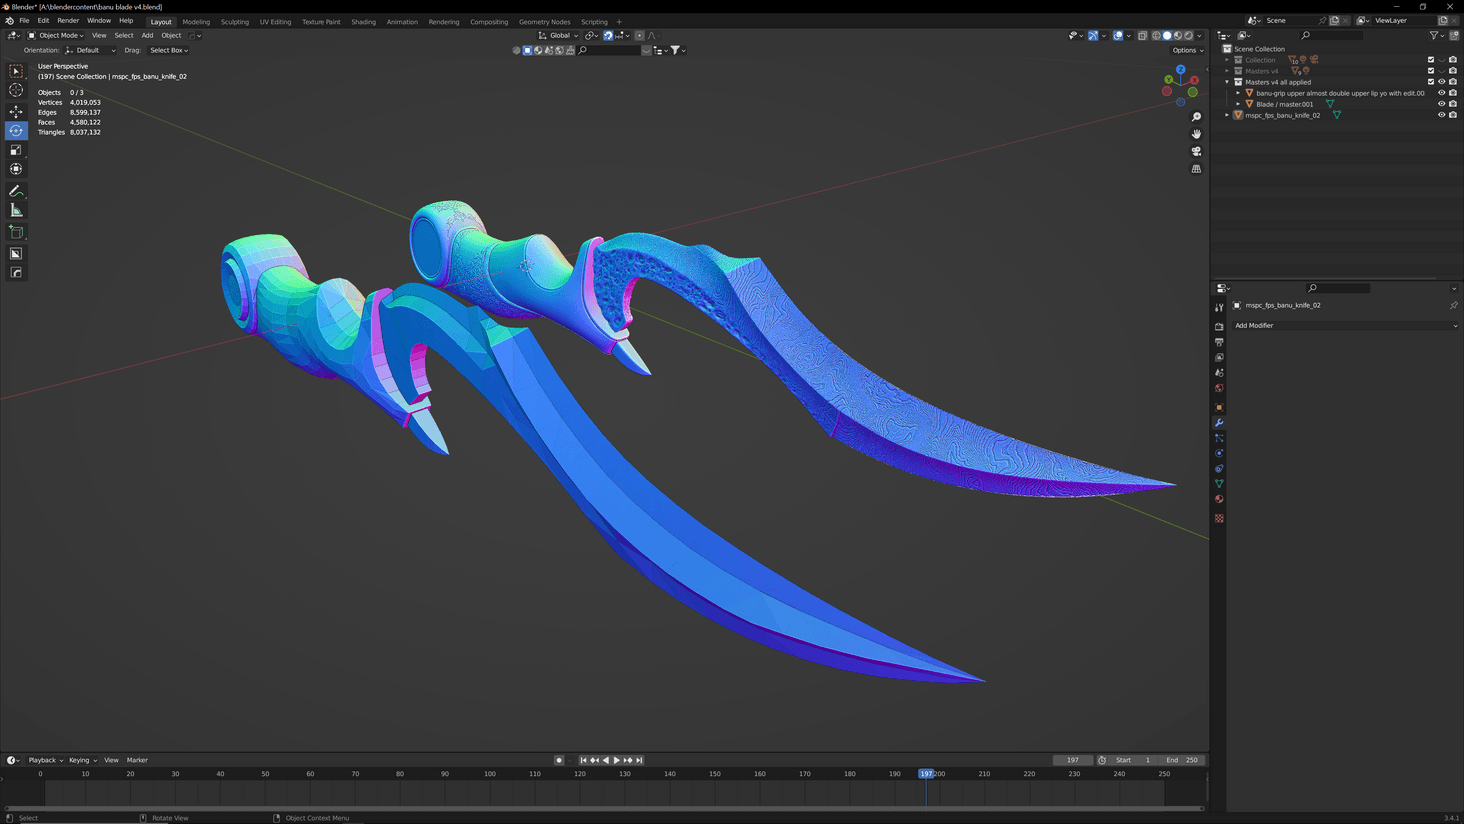Viewport: 1464px width, 824px height.
Task: Hide the Blade / master.001 object
Action: pyautogui.click(x=1441, y=104)
